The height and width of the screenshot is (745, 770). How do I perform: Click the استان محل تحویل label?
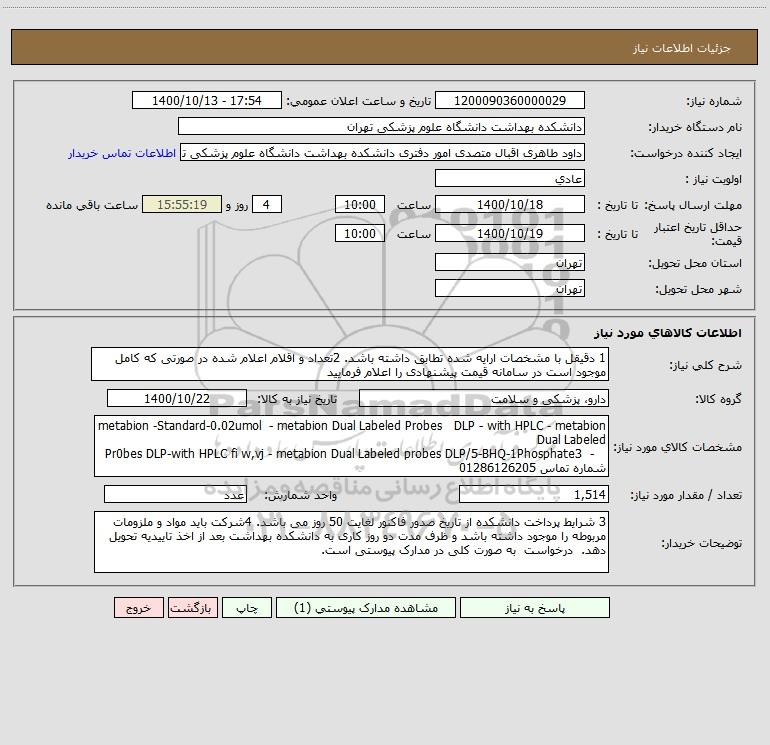pos(695,263)
